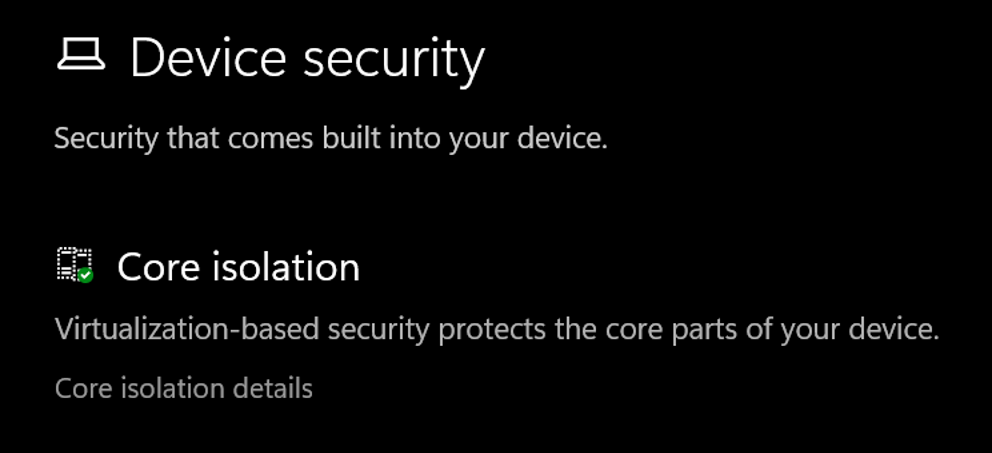This screenshot has width=992, height=453.
Task: Click the Virtualization-based security description
Action: [x=497, y=329]
